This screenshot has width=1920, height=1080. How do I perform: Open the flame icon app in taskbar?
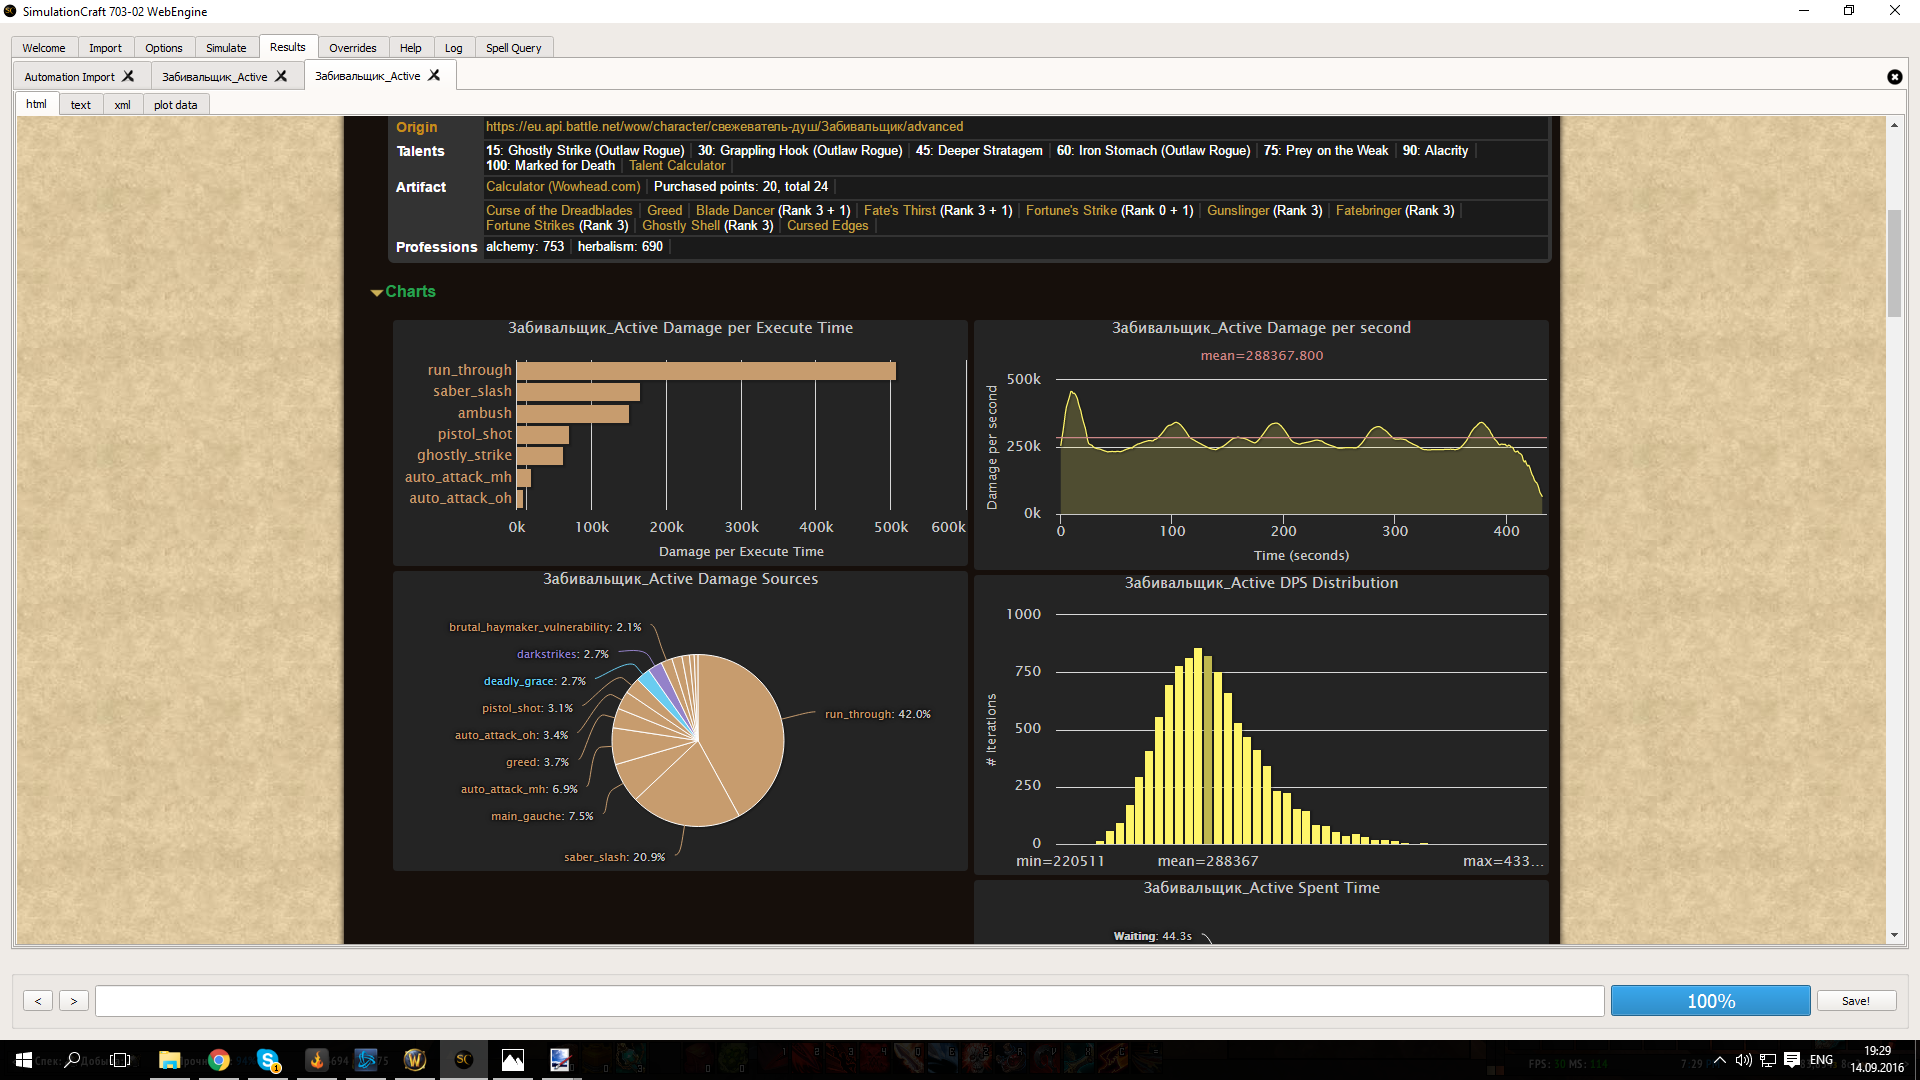pos(316,1060)
